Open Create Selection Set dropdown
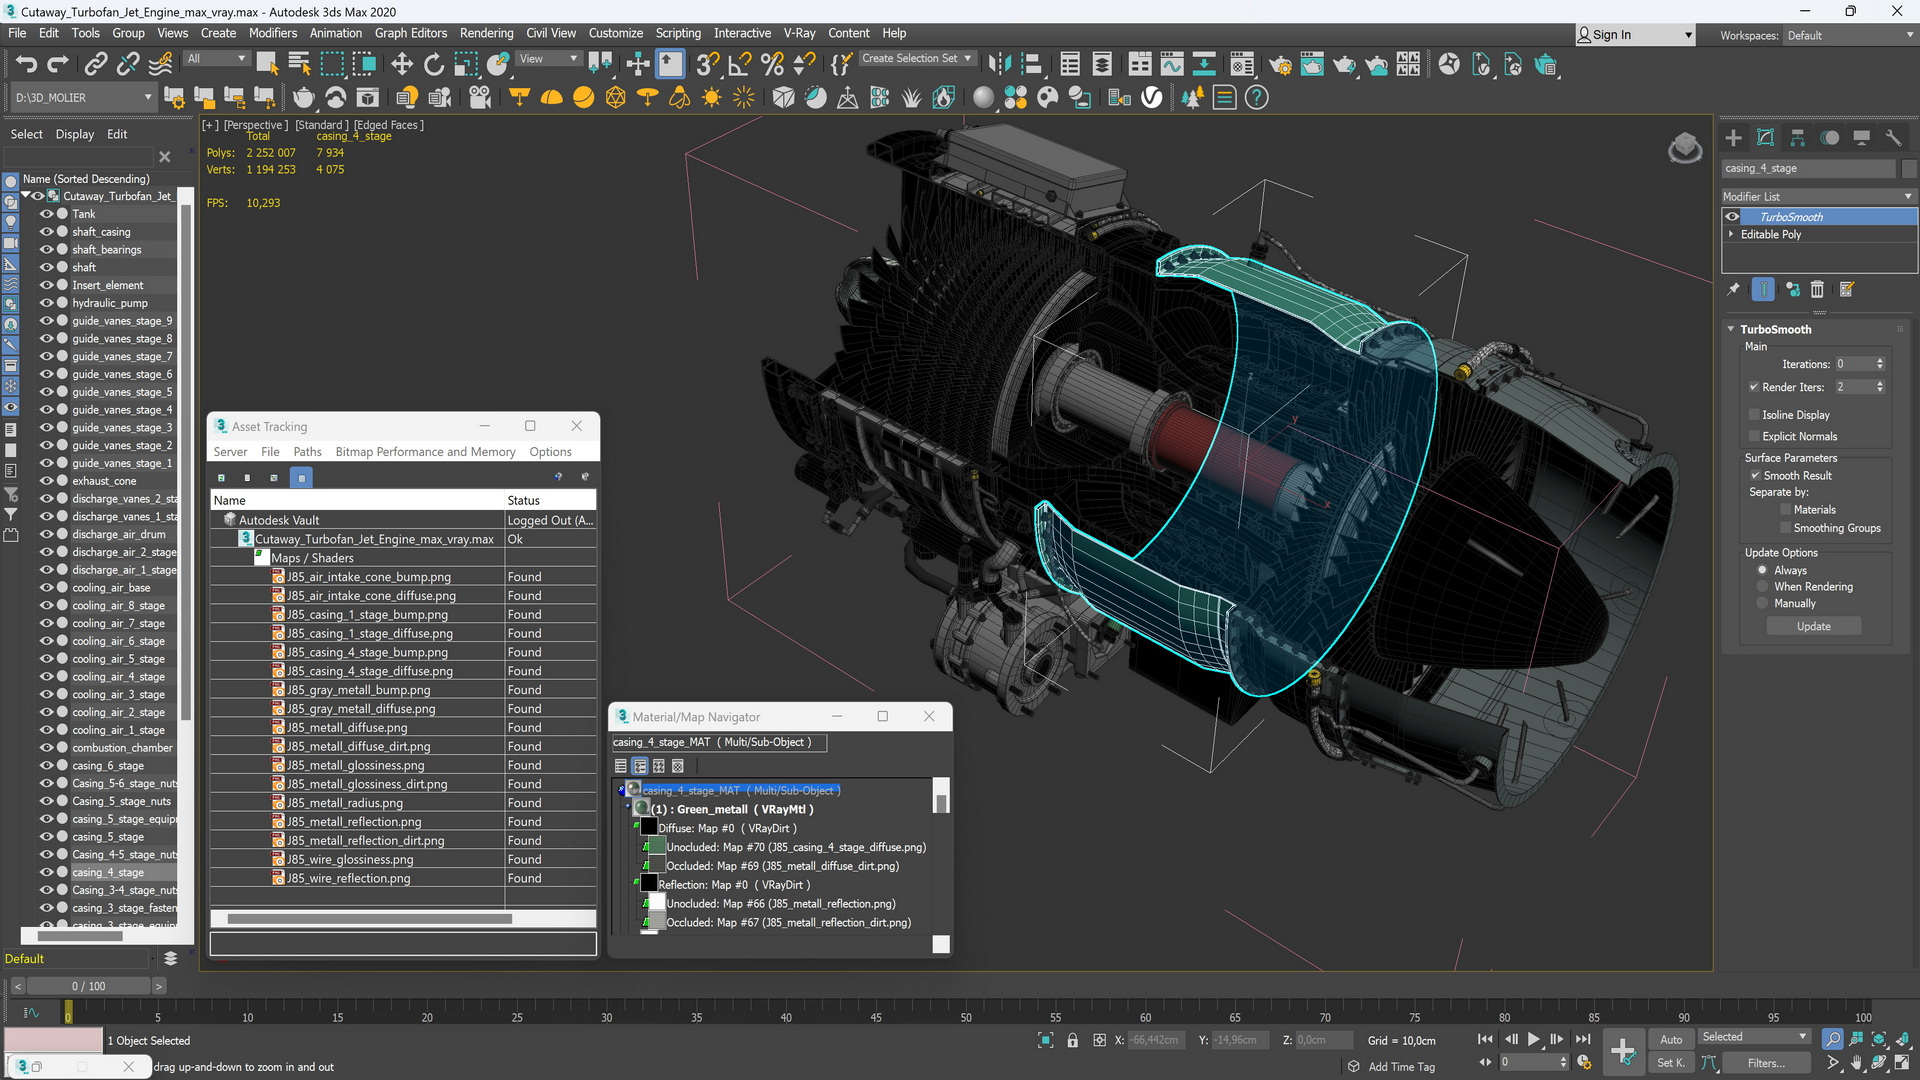Viewport: 1920px width, 1080px height. point(917,59)
